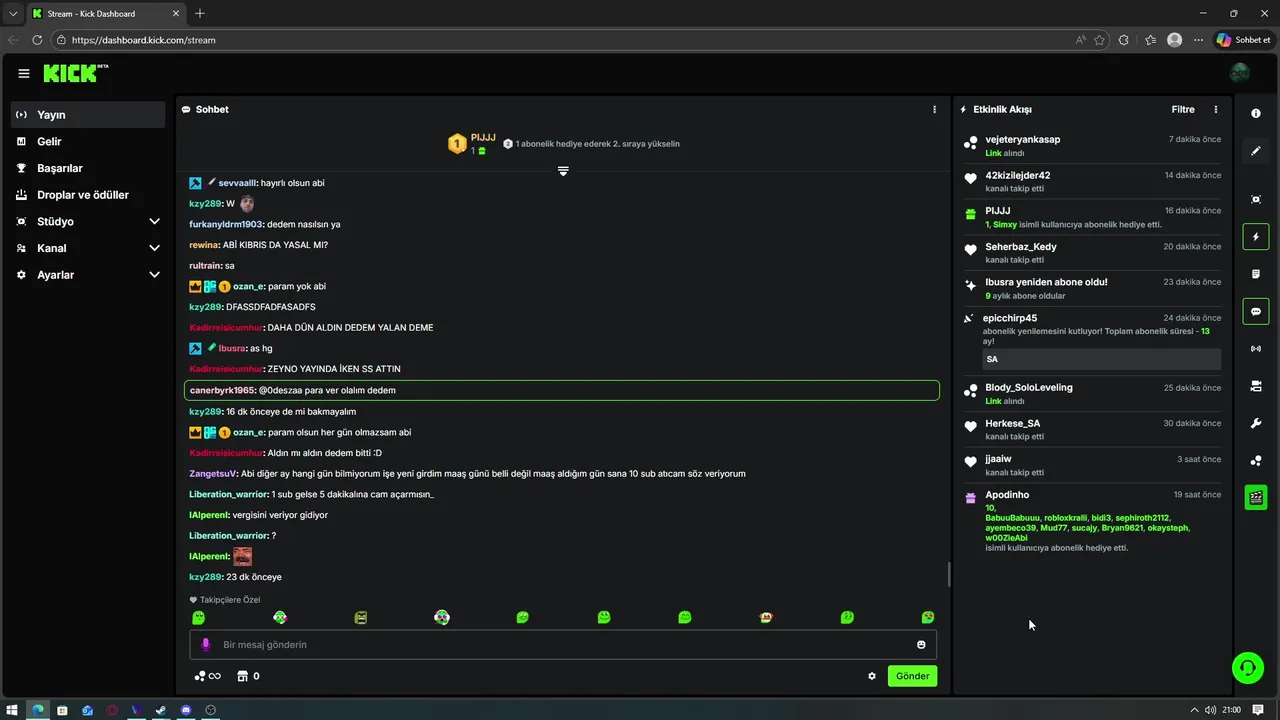Screen dimensions: 1280x720
Task: Open the green clapperboard clips icon
Action: 1256,497
